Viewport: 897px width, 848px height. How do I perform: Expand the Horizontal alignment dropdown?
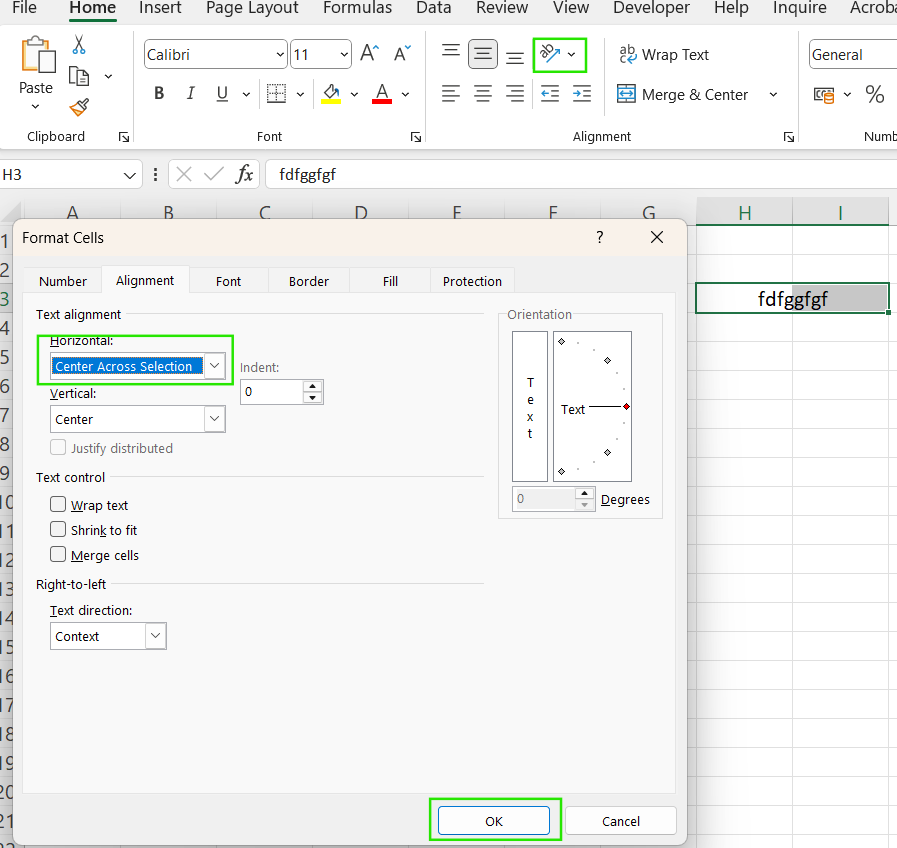215,366
